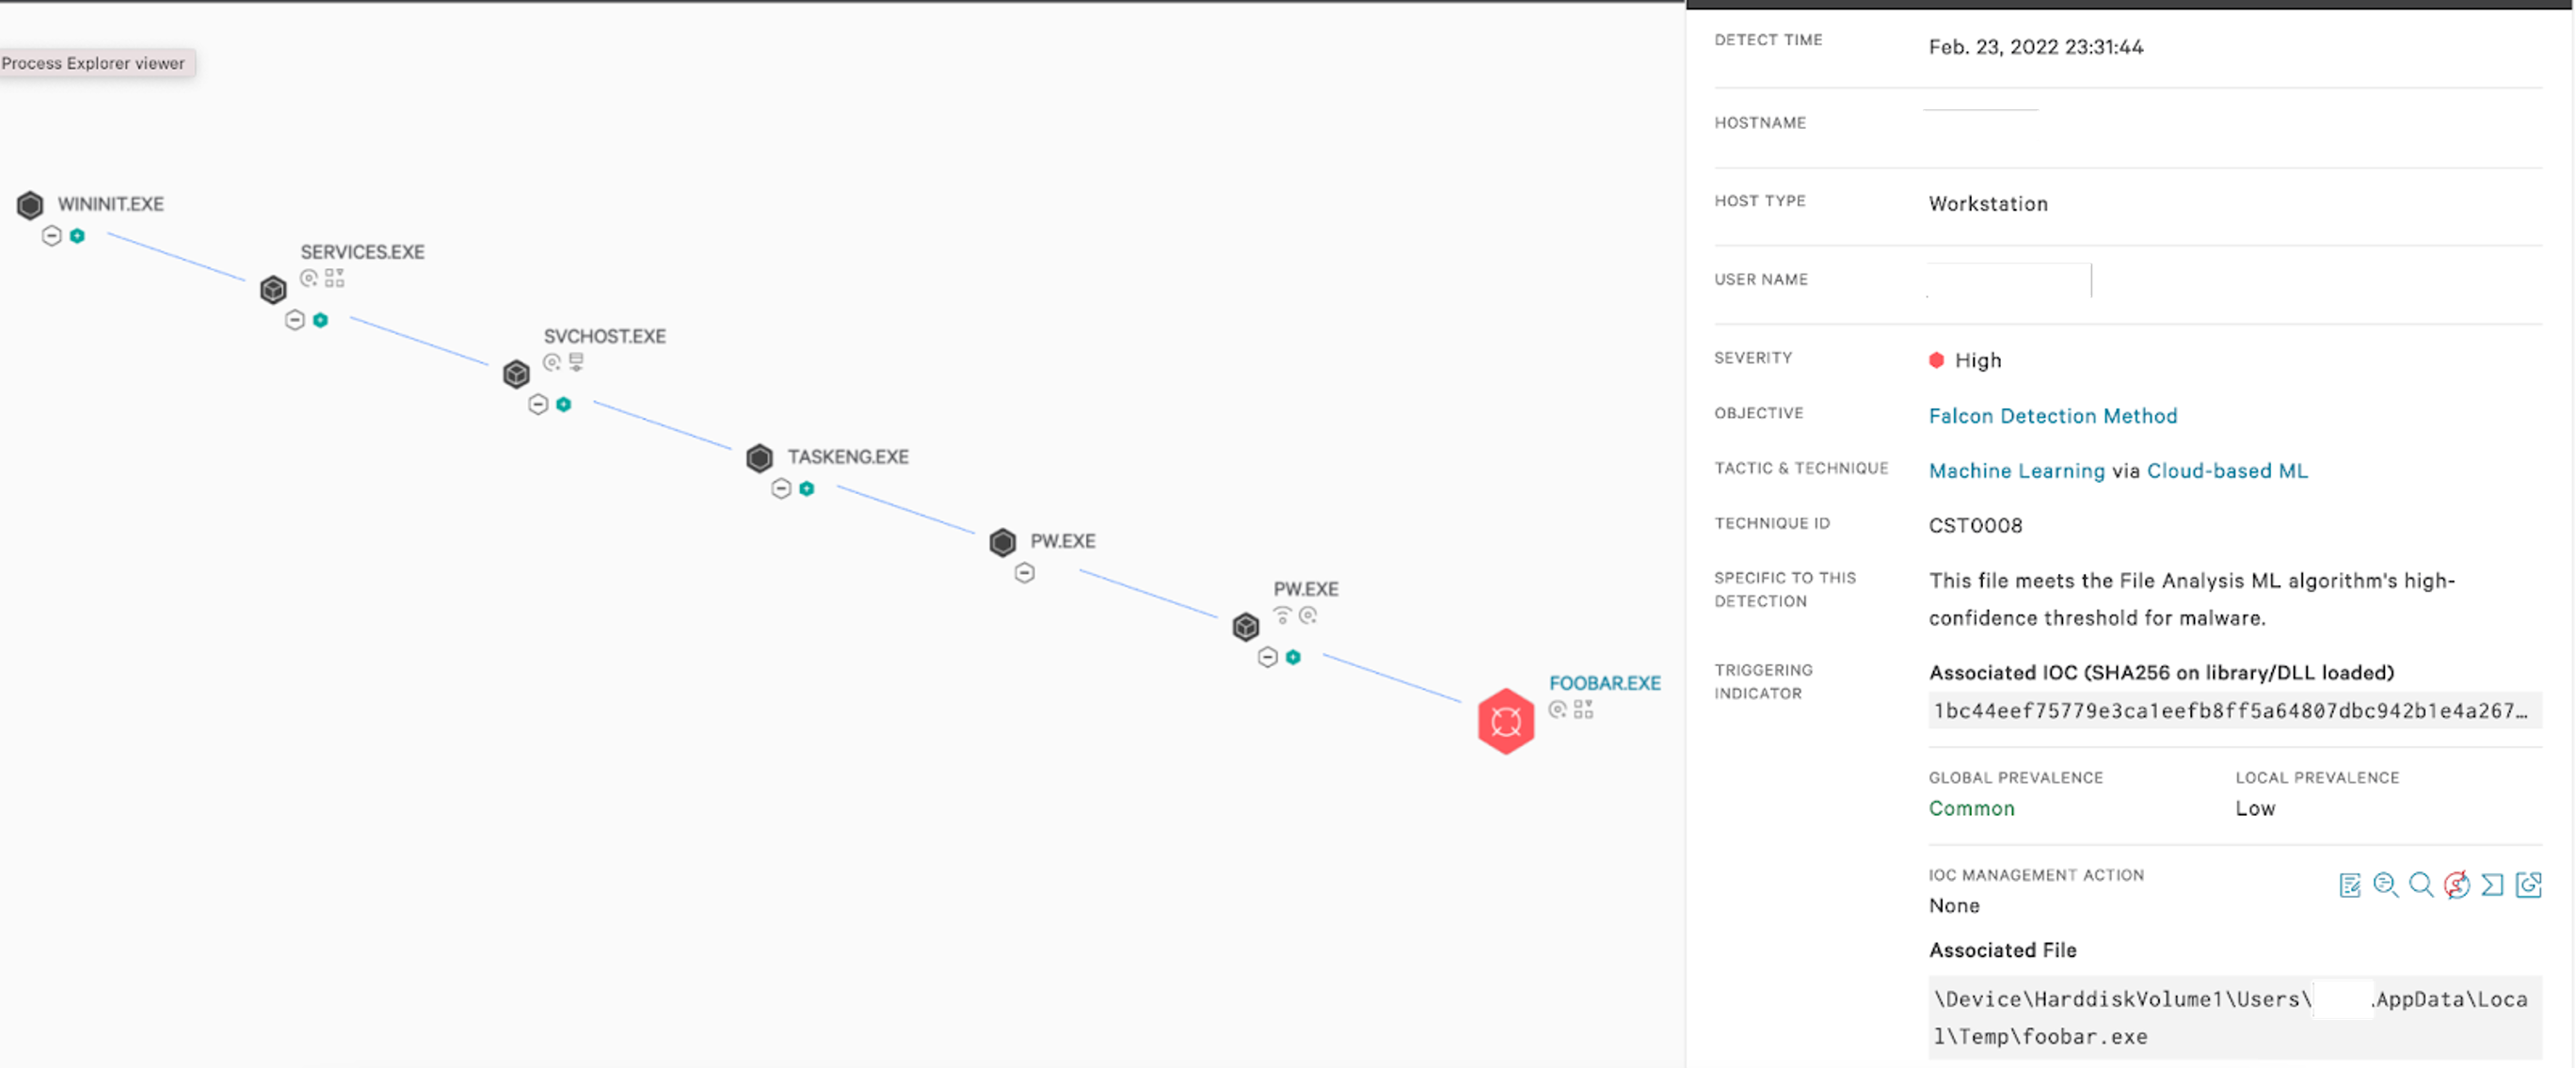Expand SVCHOST.EXE children via teal plus
The image size is (2576, 1068).
coord(564,404)
